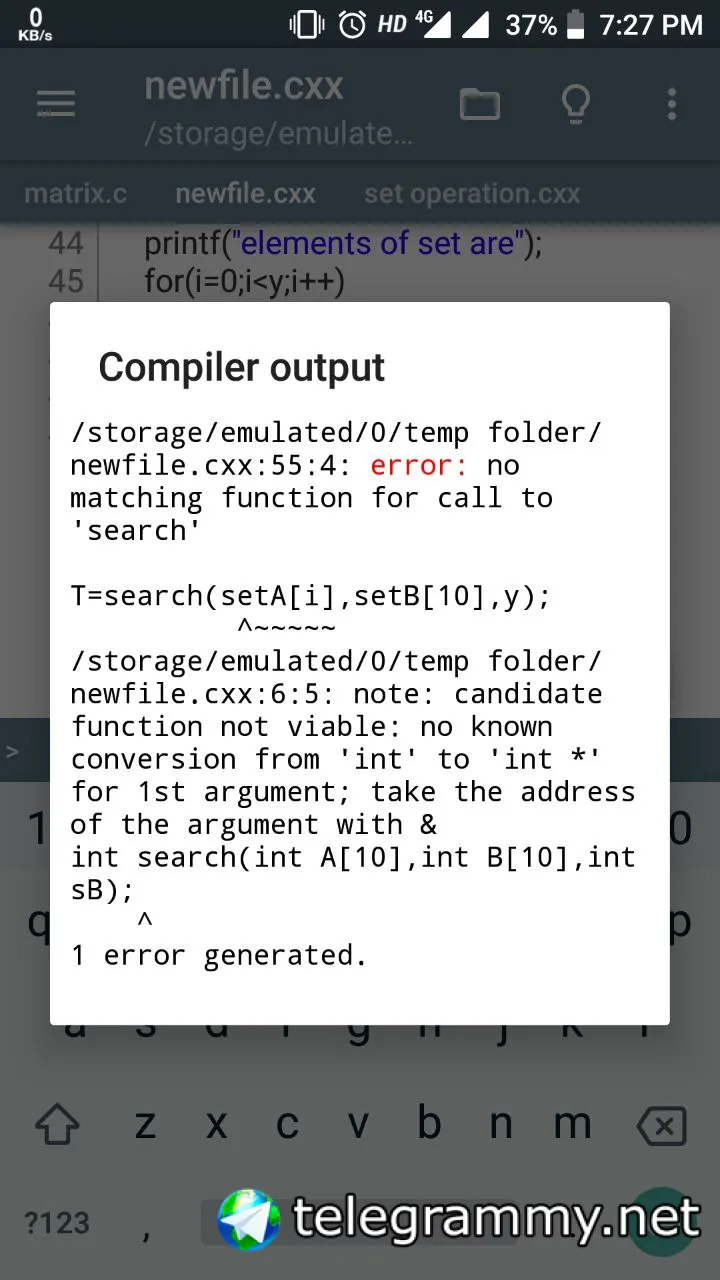The image size is (720, 1280).
Task: Toggle the keyboard shift key
Action: tap(57, 1124)
